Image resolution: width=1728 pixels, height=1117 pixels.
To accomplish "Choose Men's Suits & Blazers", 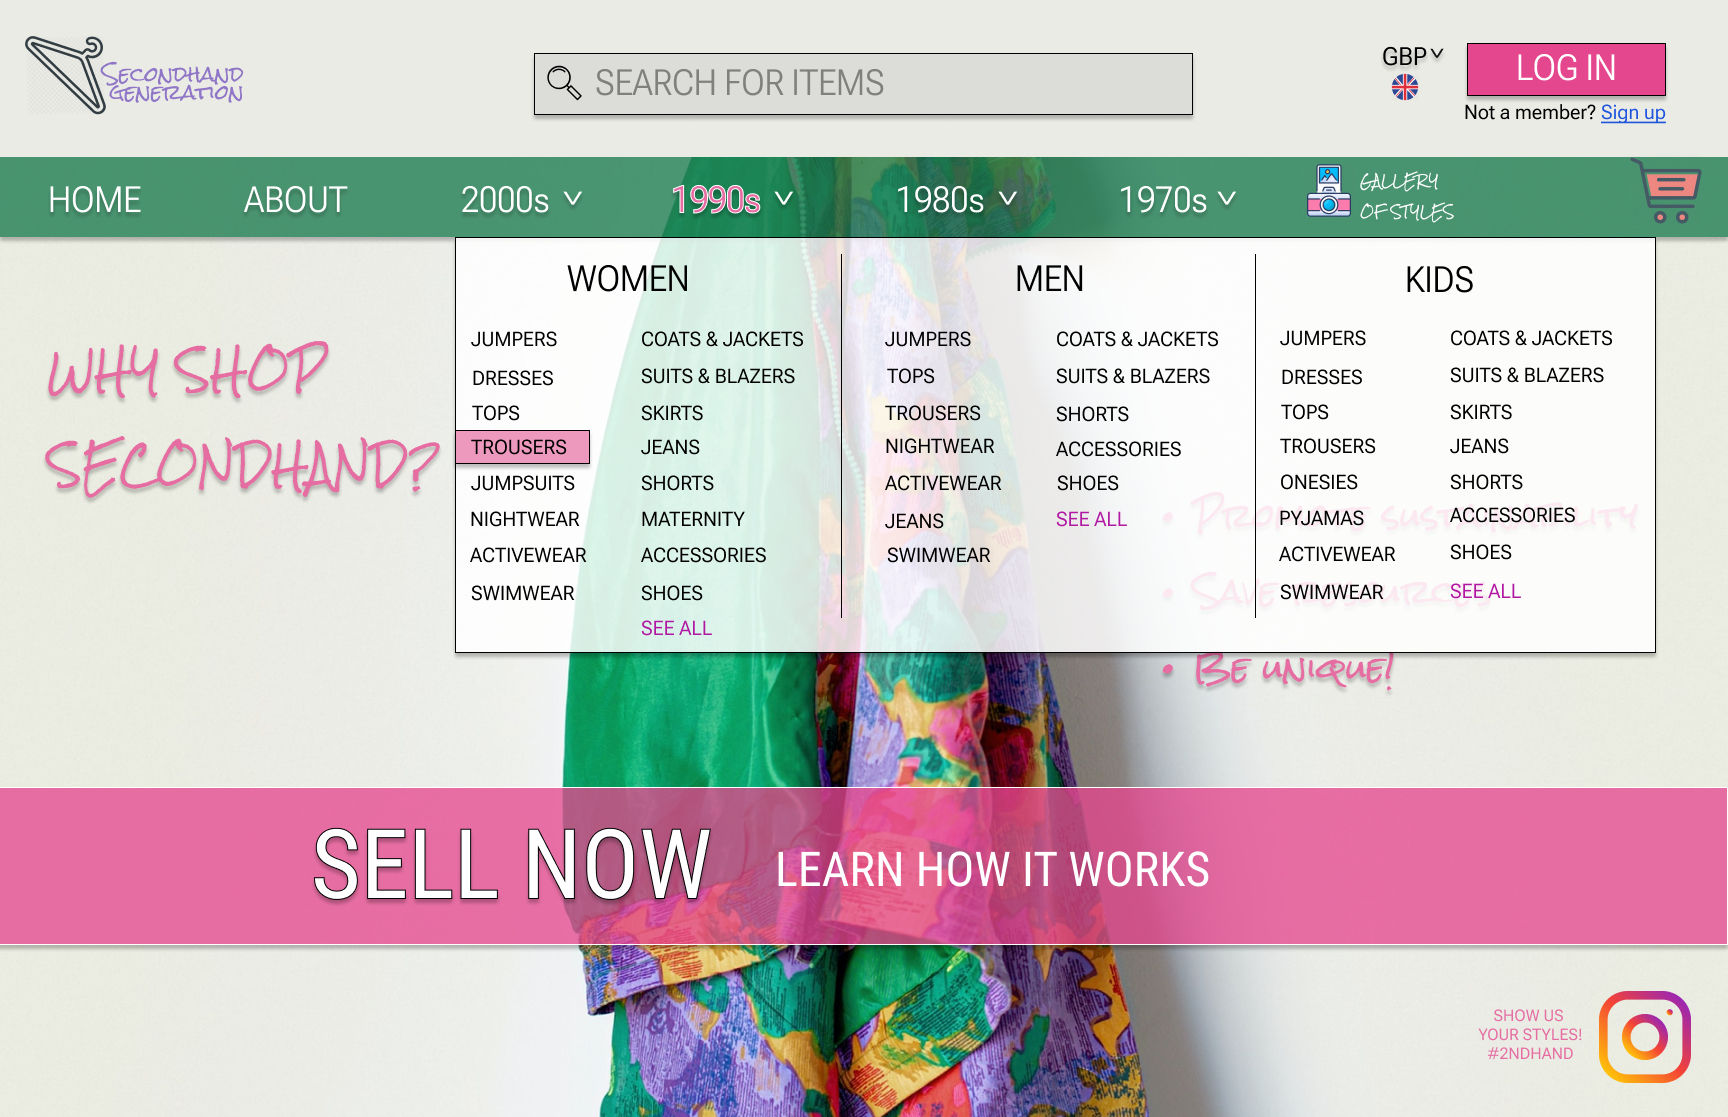I will (1133, 377).
